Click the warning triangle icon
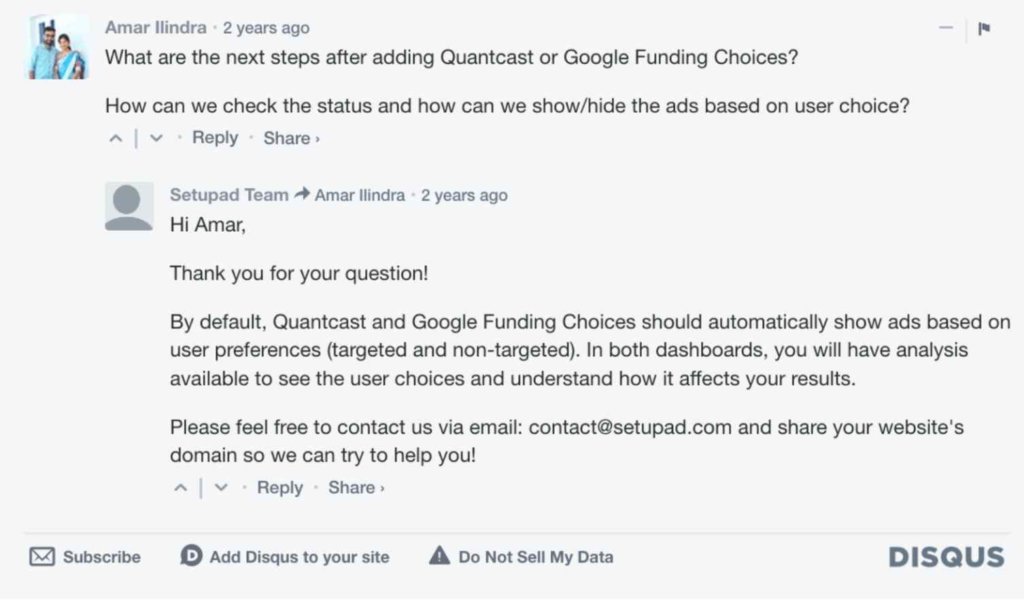Viewport: 1024px width, 601px height. pos(439,557)
